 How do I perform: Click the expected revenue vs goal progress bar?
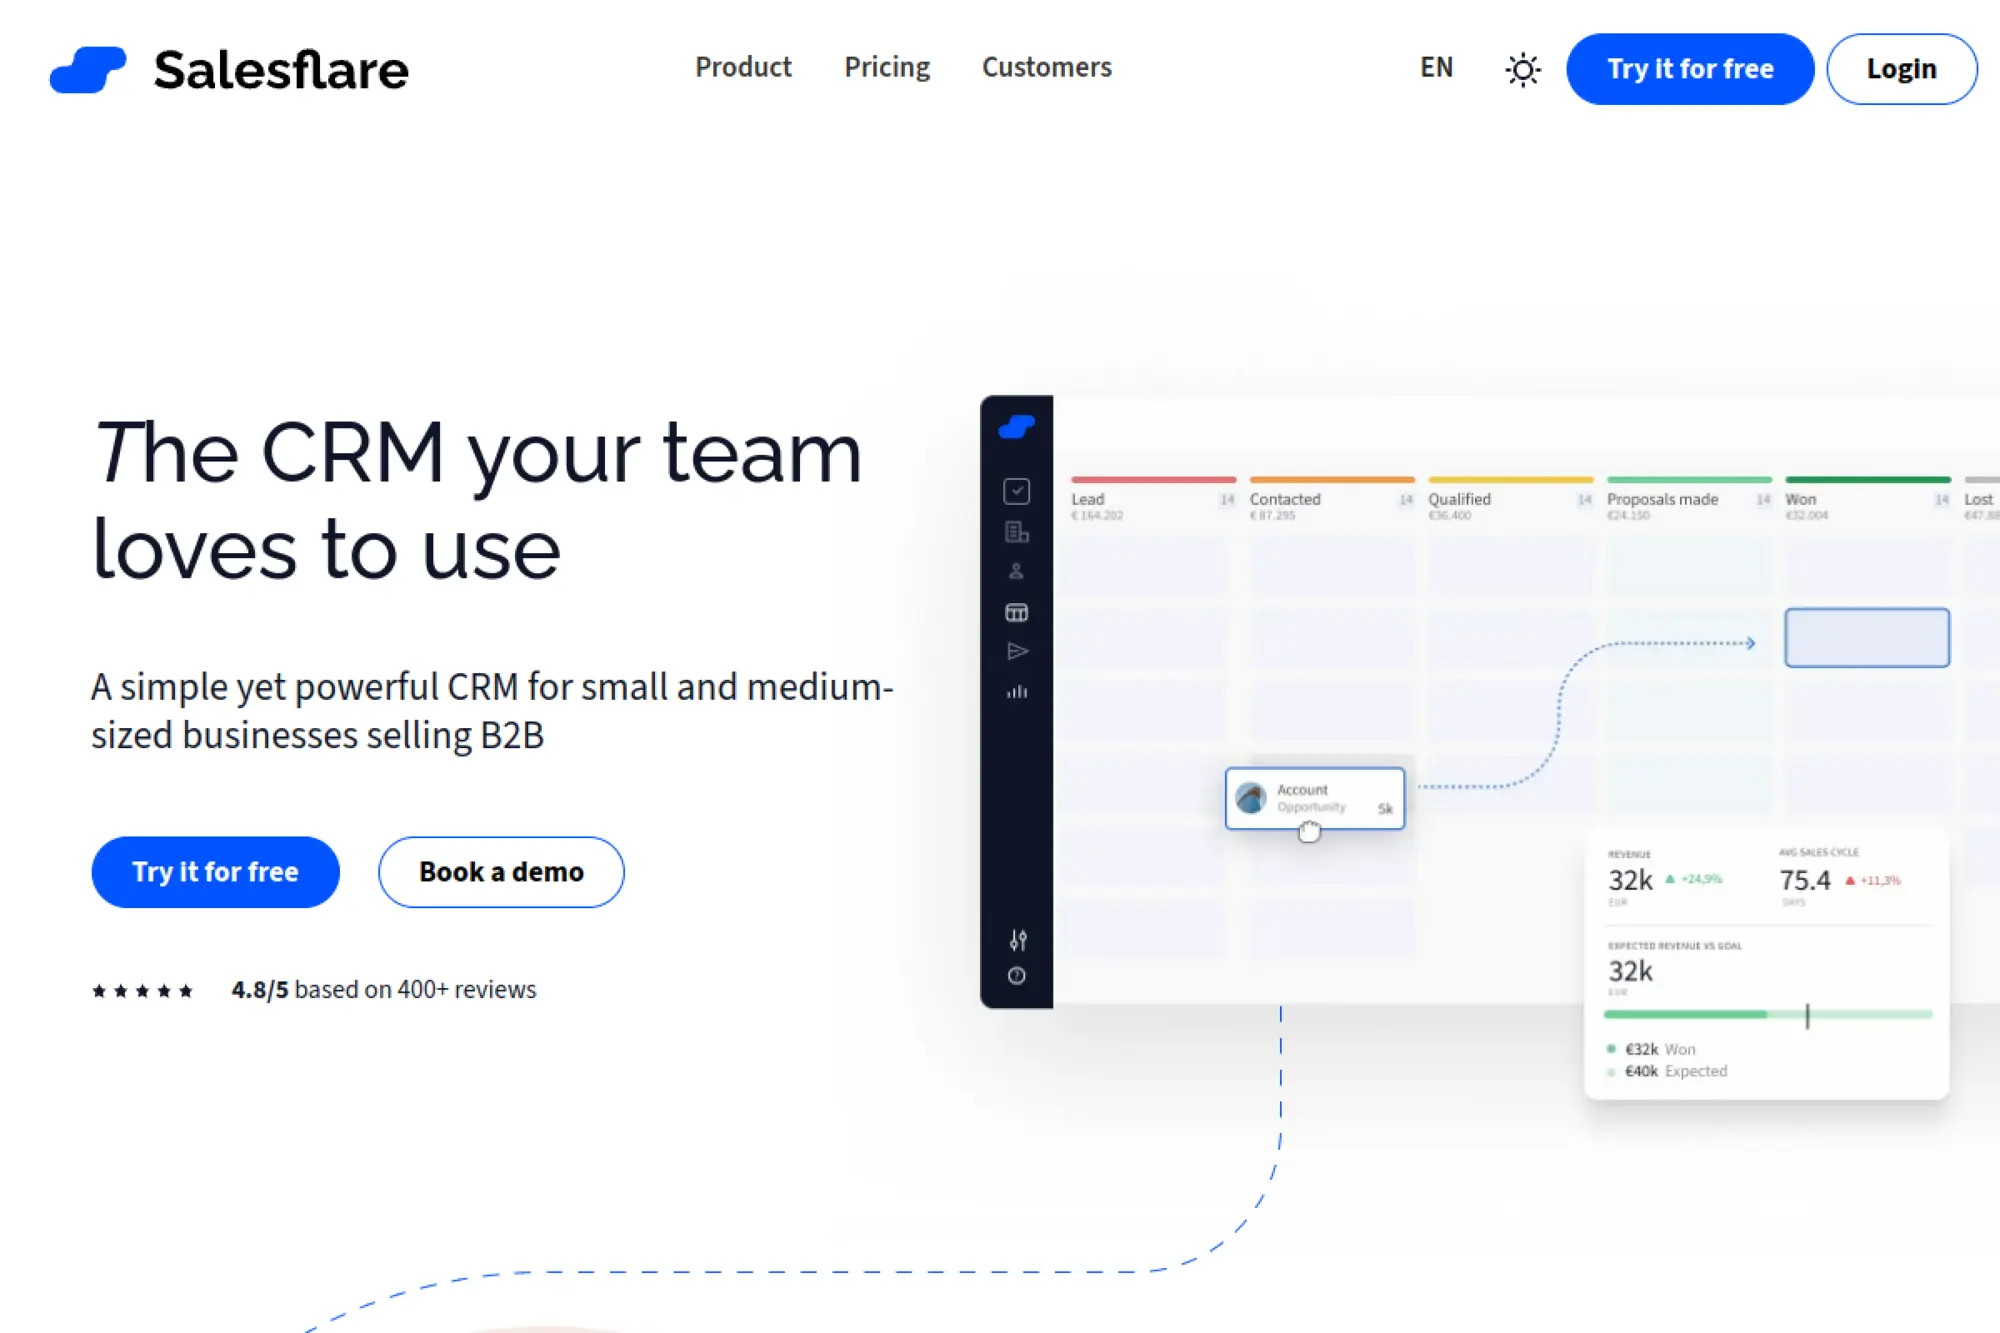pyautogui.click(x=1767, y=1014)
